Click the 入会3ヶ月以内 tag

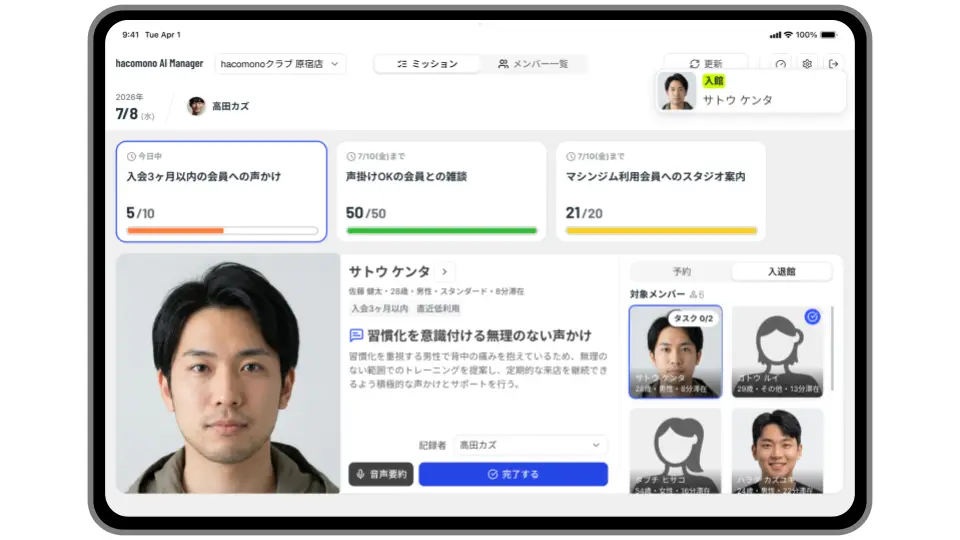(380, 309)
